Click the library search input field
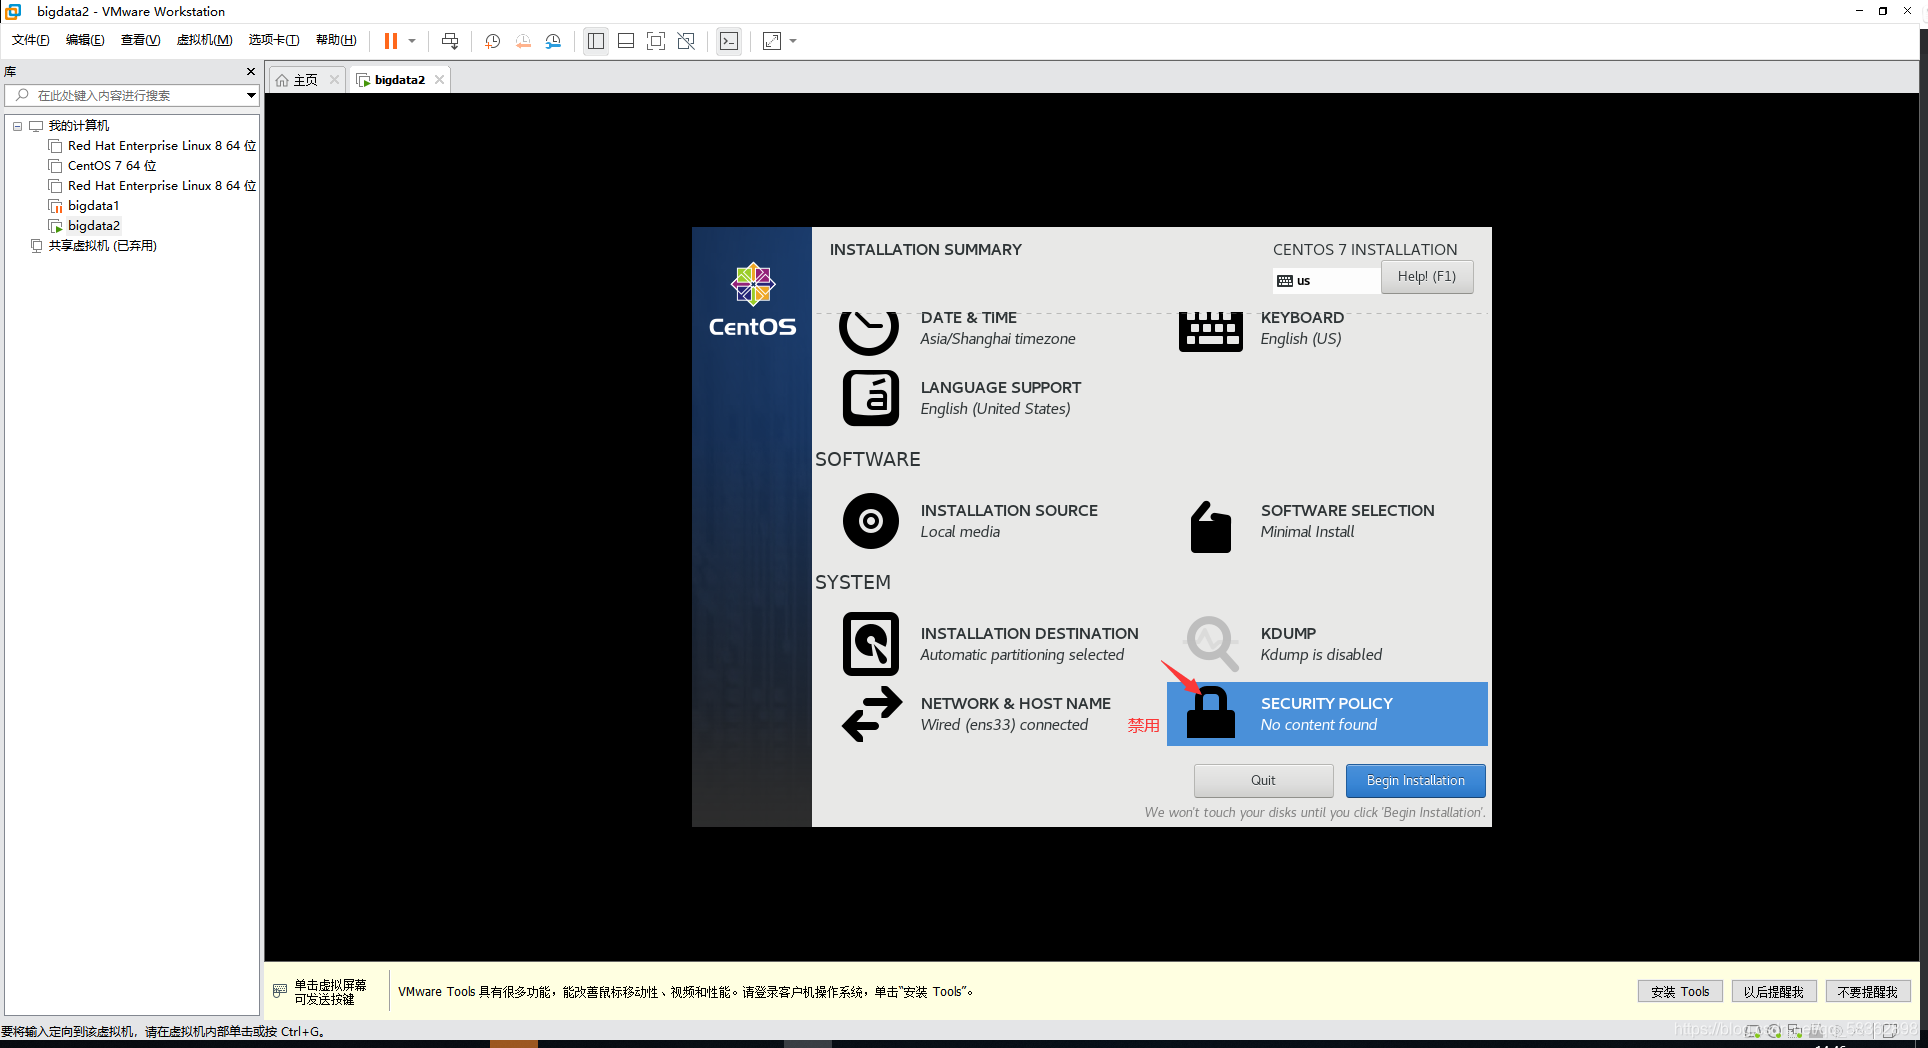Viewport: 1928px width, 1048px height. (x=125, y=95)
